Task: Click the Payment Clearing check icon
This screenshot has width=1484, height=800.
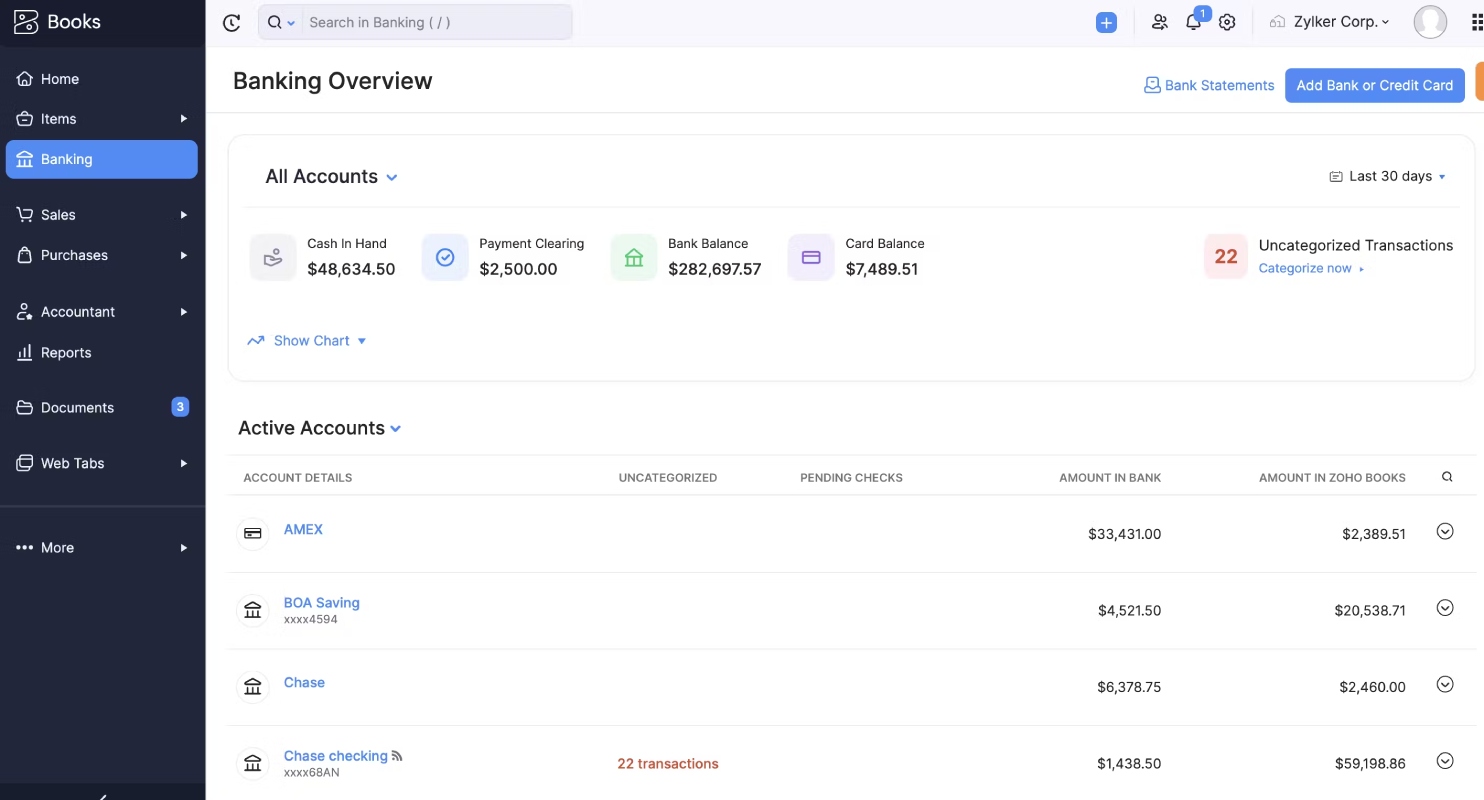Action: [x=445, y=257]
